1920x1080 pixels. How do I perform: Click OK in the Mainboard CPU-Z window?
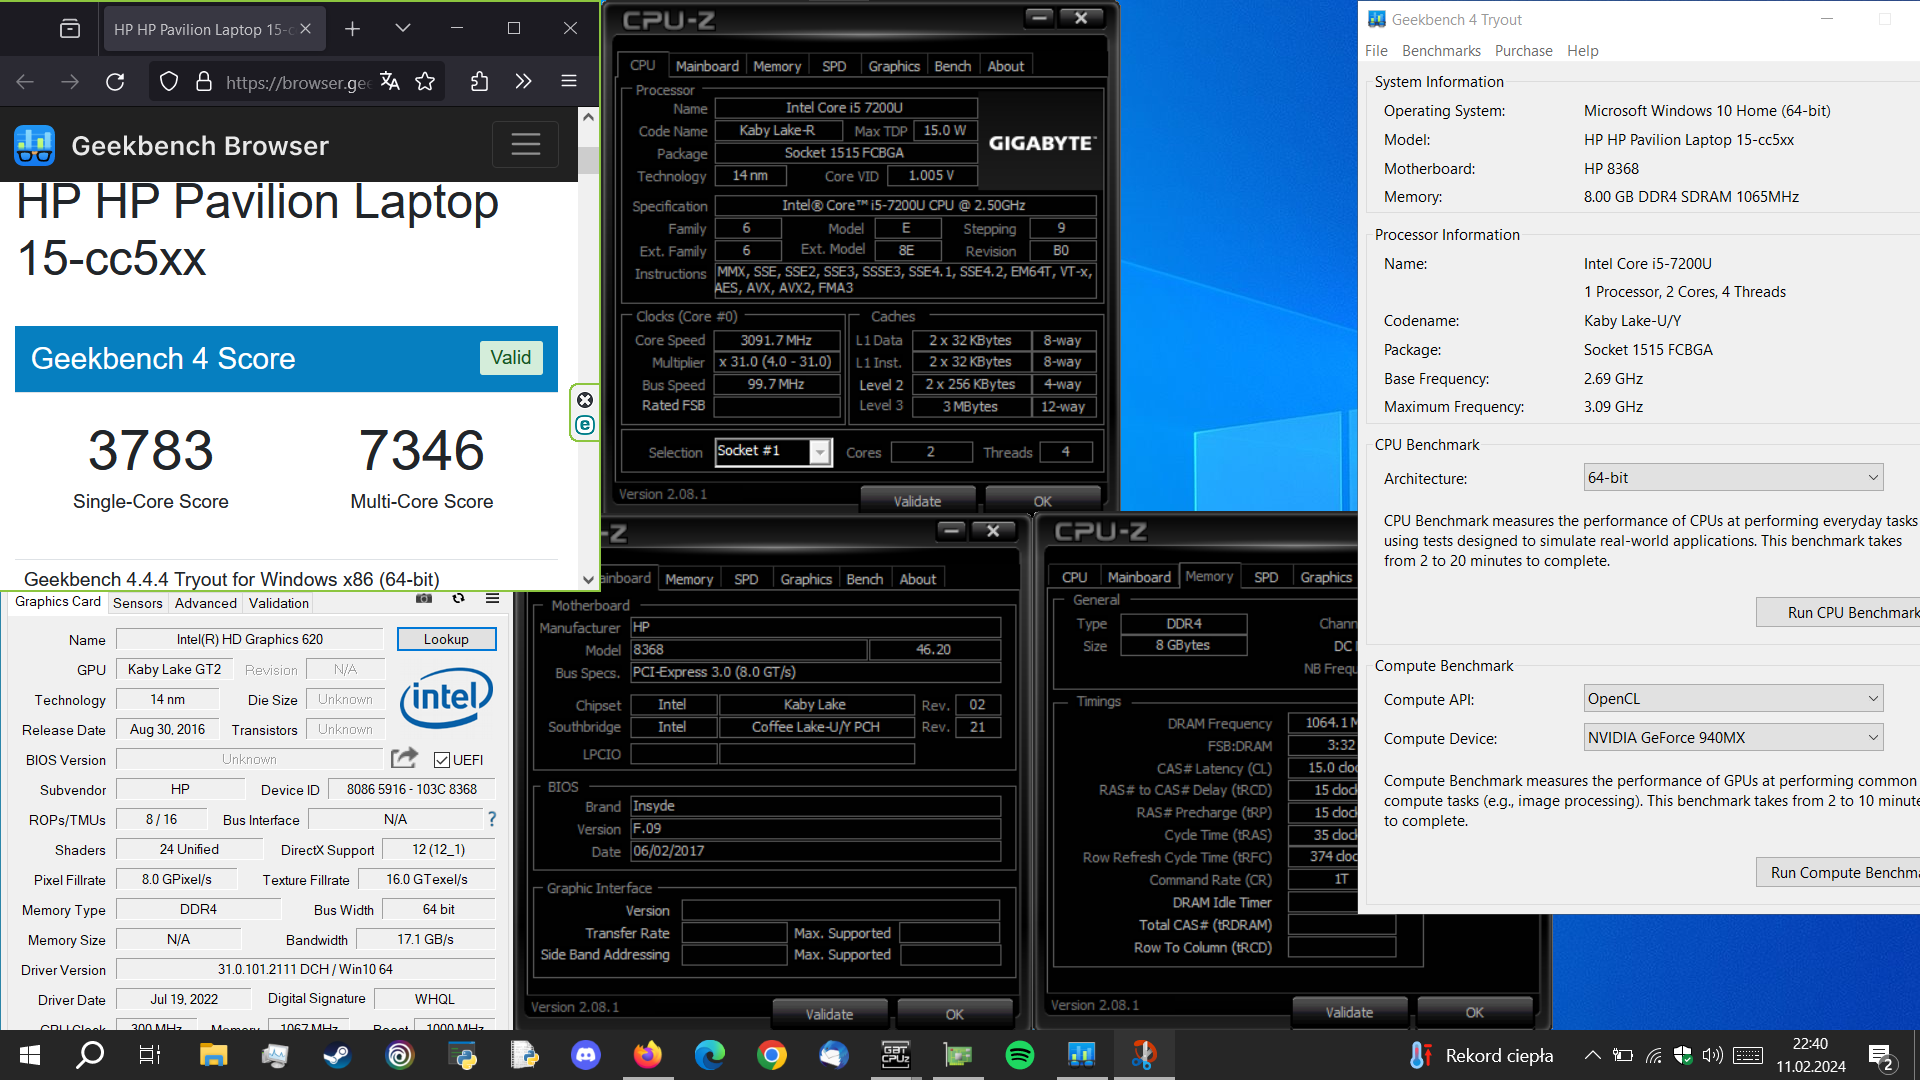[954, 1014]
